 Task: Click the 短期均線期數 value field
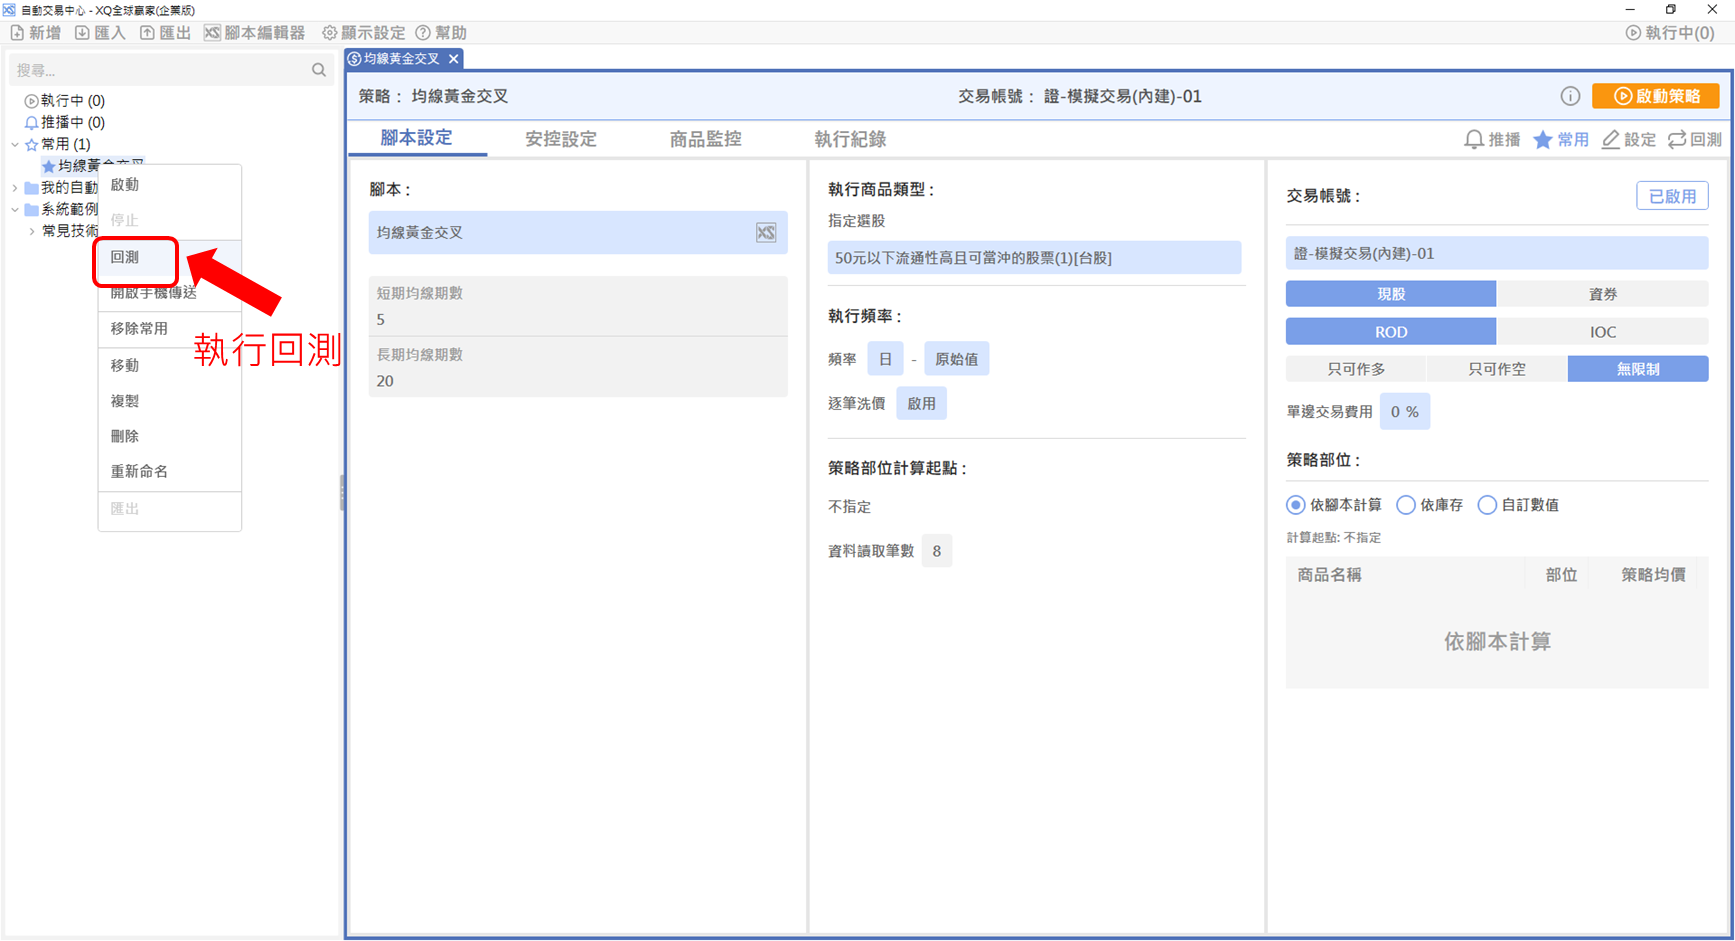click(577, 319)
